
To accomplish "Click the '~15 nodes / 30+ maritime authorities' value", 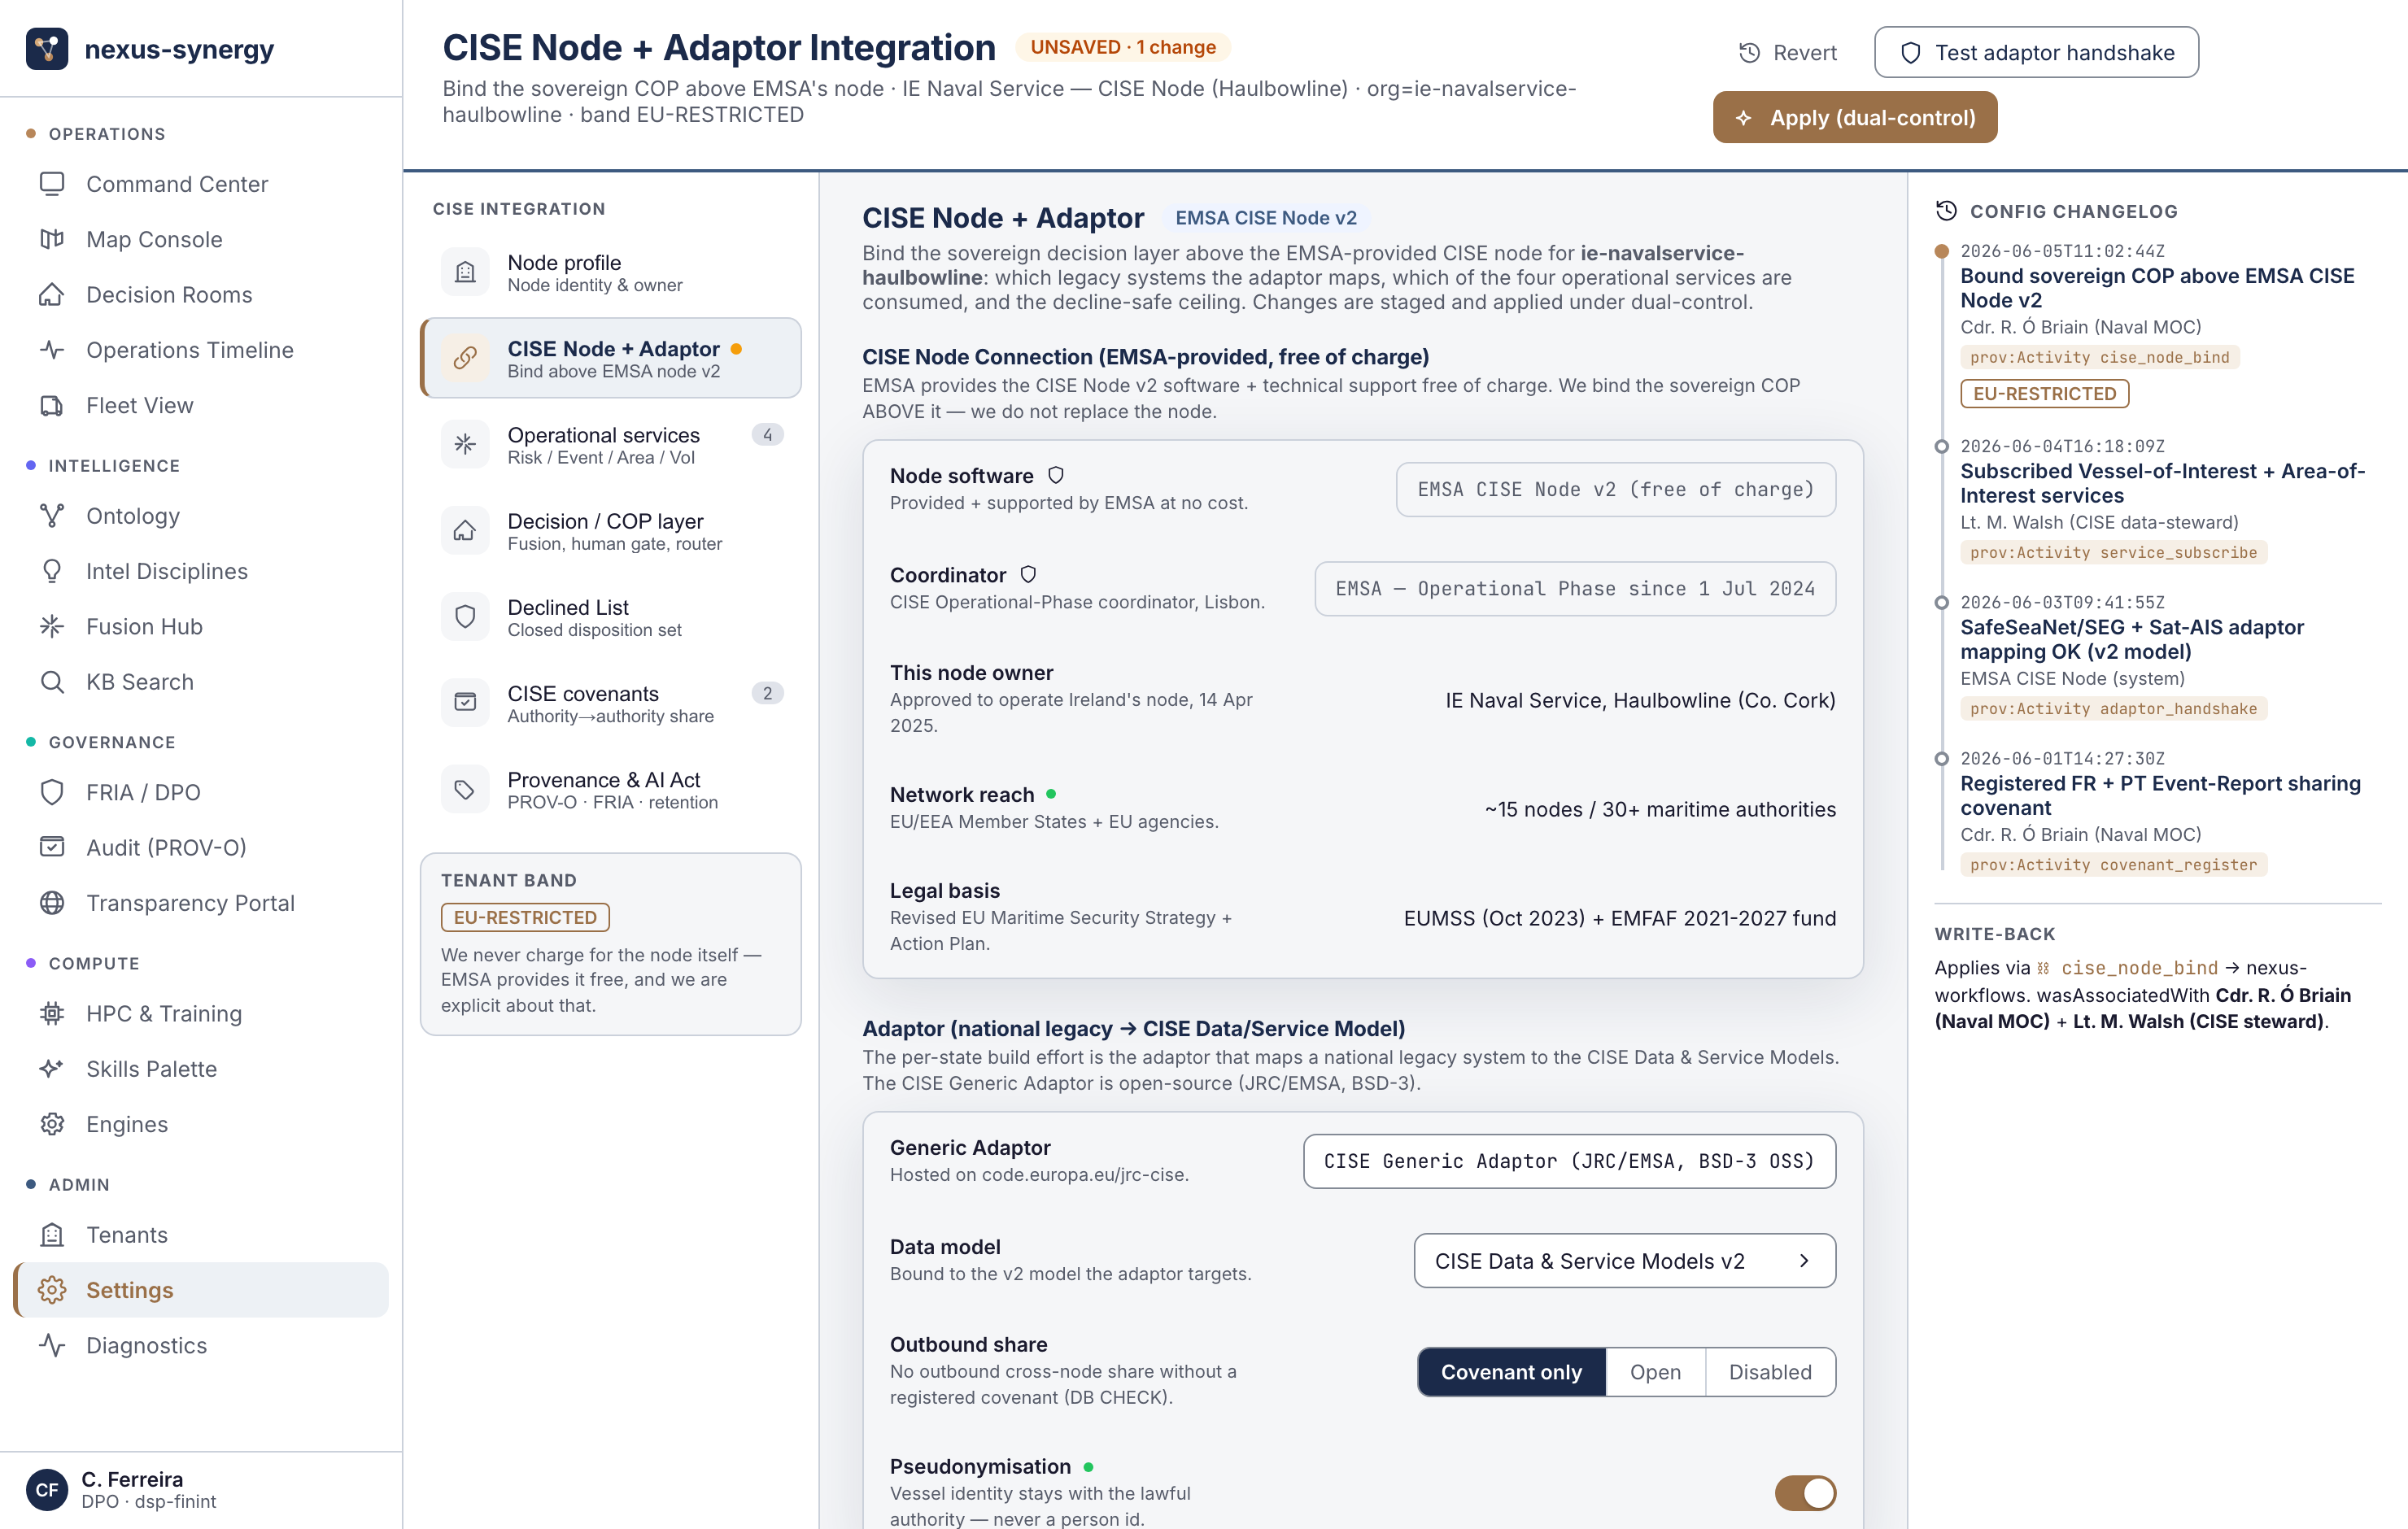I will pyautogui.click(x=1660, y=810).
